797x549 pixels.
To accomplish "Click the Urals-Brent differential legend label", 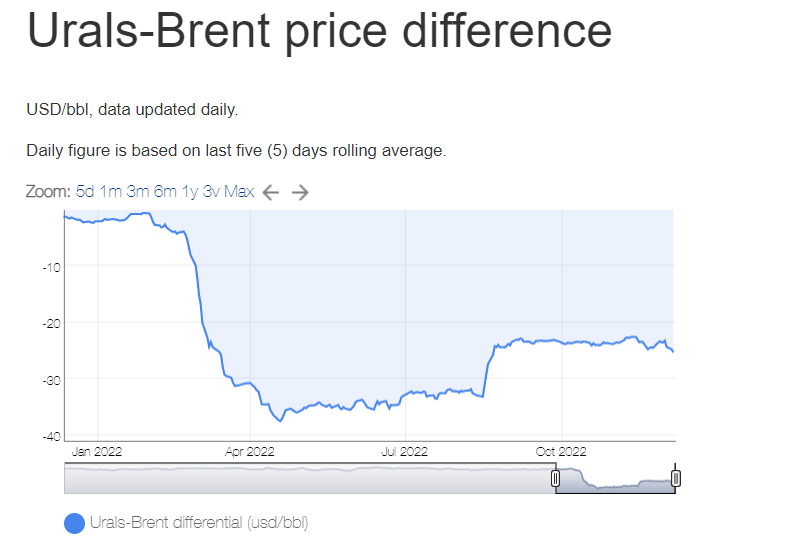I will [199, 523].
